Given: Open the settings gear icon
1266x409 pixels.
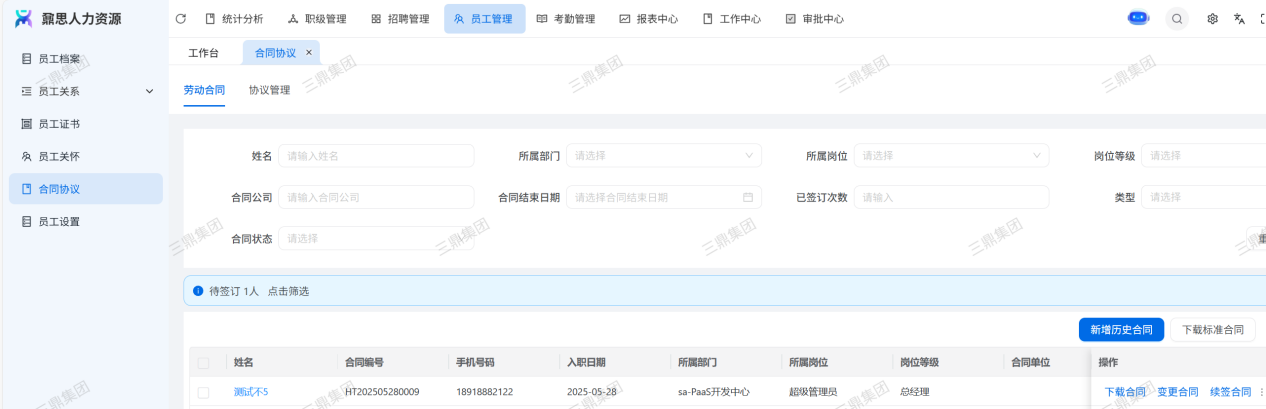Looking at the screenshot, I should point(1212,19).
